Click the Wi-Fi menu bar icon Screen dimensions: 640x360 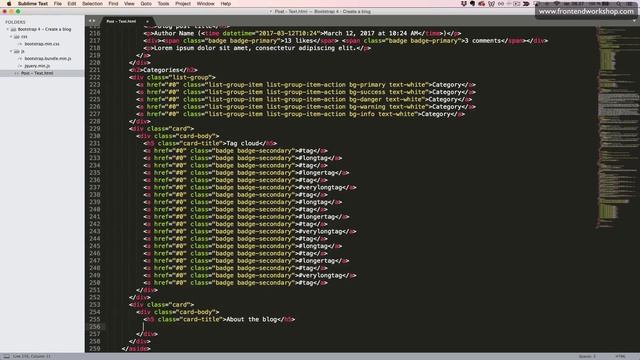pos(556,4)
